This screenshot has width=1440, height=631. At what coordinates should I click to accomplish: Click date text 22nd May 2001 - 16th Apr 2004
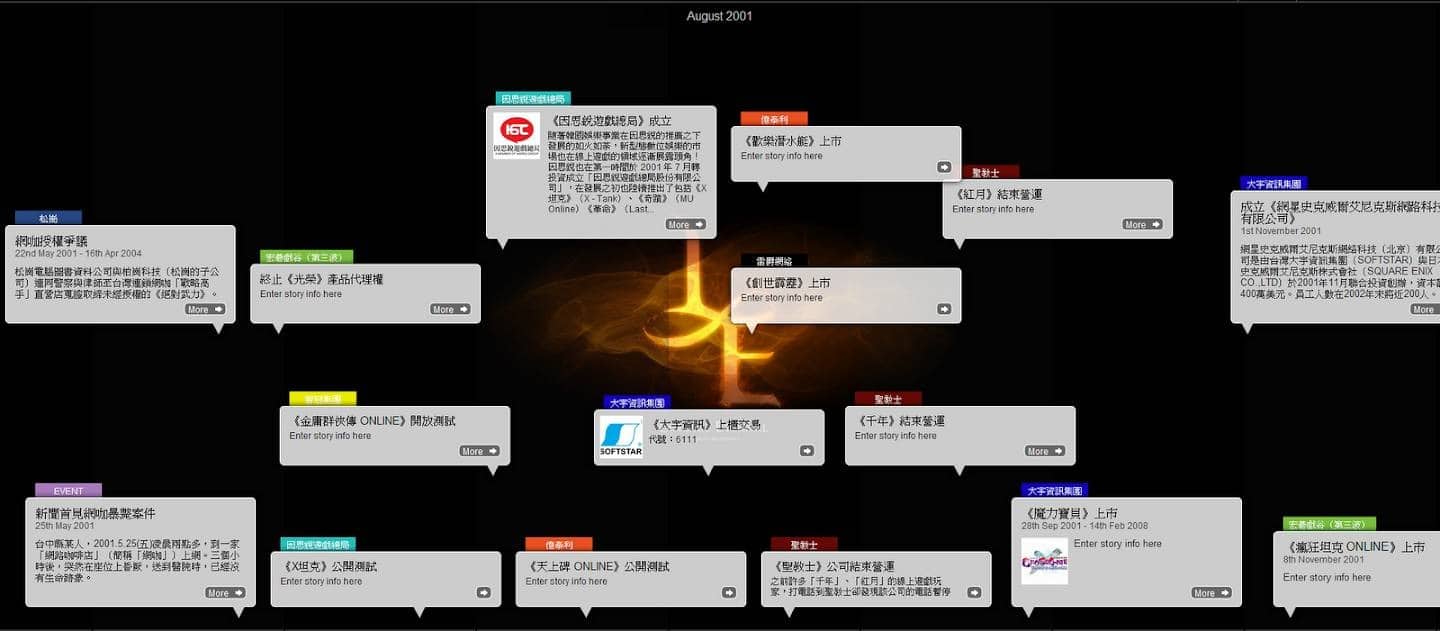78,254
